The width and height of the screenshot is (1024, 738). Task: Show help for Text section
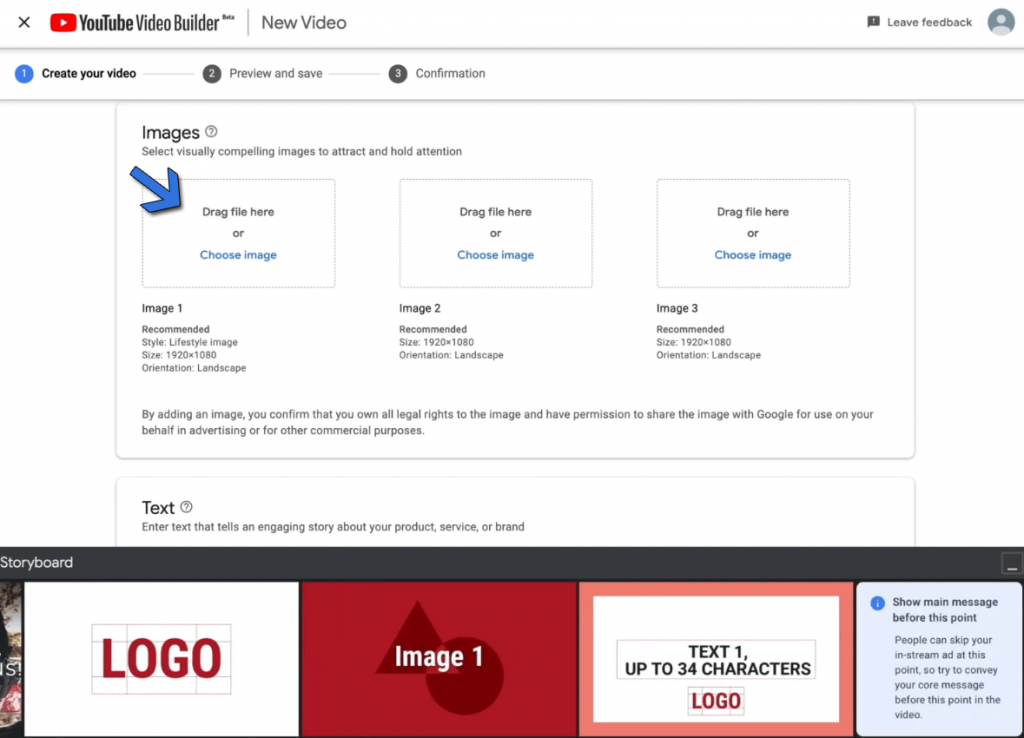186,507
